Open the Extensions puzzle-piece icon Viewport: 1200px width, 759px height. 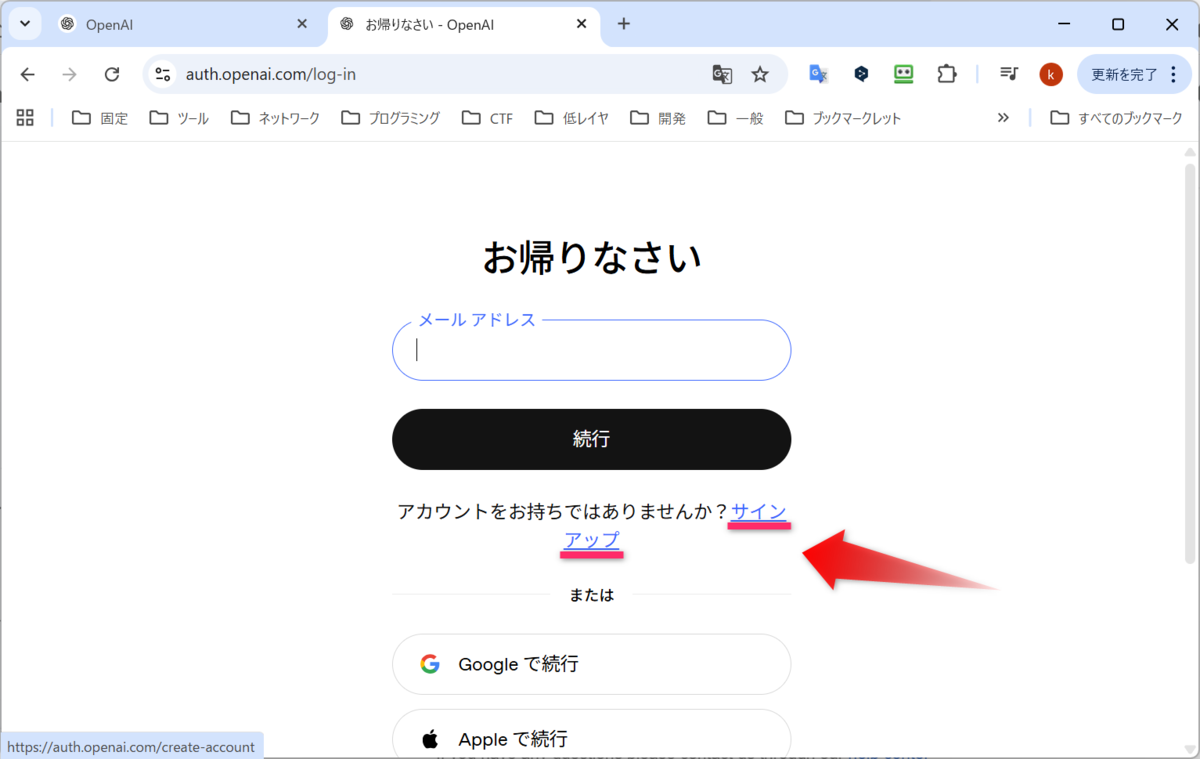pyautogui.click(x=946, y=73)
